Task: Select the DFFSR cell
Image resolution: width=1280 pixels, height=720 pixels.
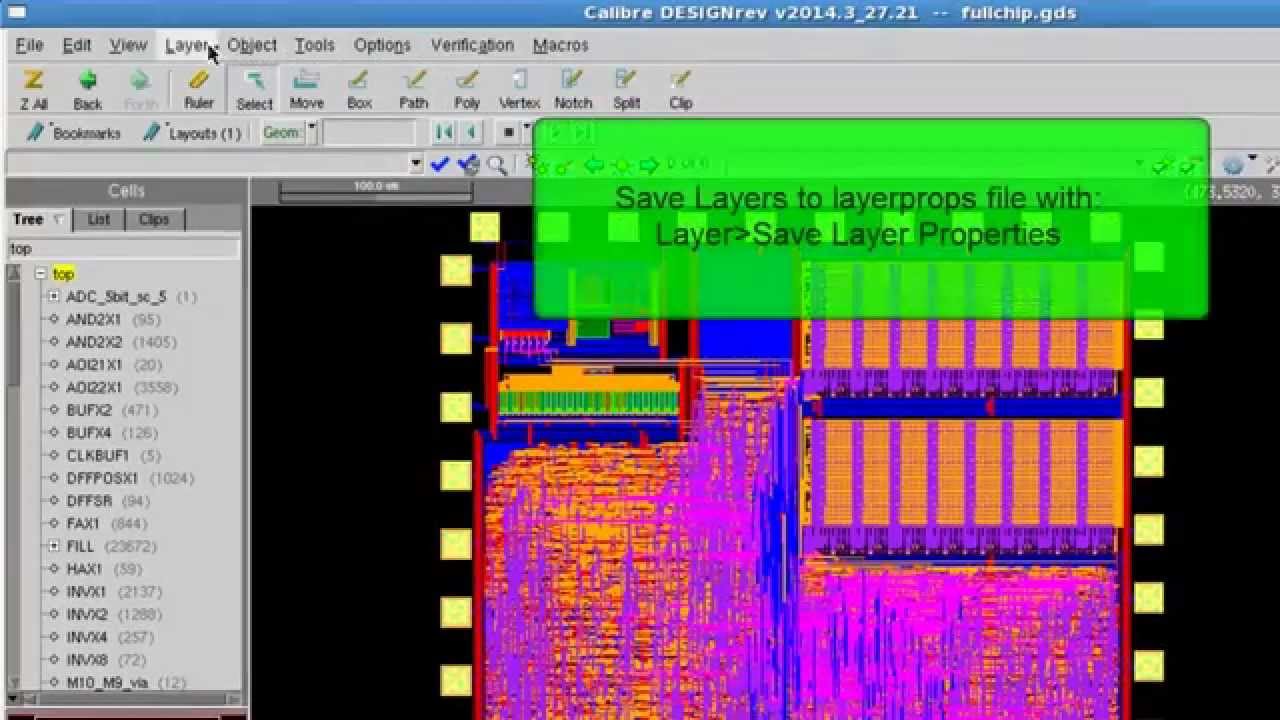Action: [89, 501]
